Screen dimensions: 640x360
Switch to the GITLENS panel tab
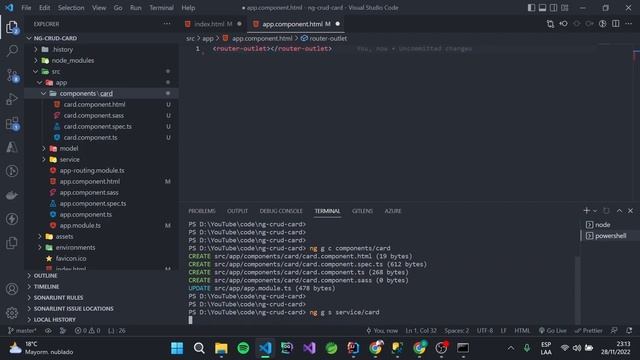(x=362, y=211)
